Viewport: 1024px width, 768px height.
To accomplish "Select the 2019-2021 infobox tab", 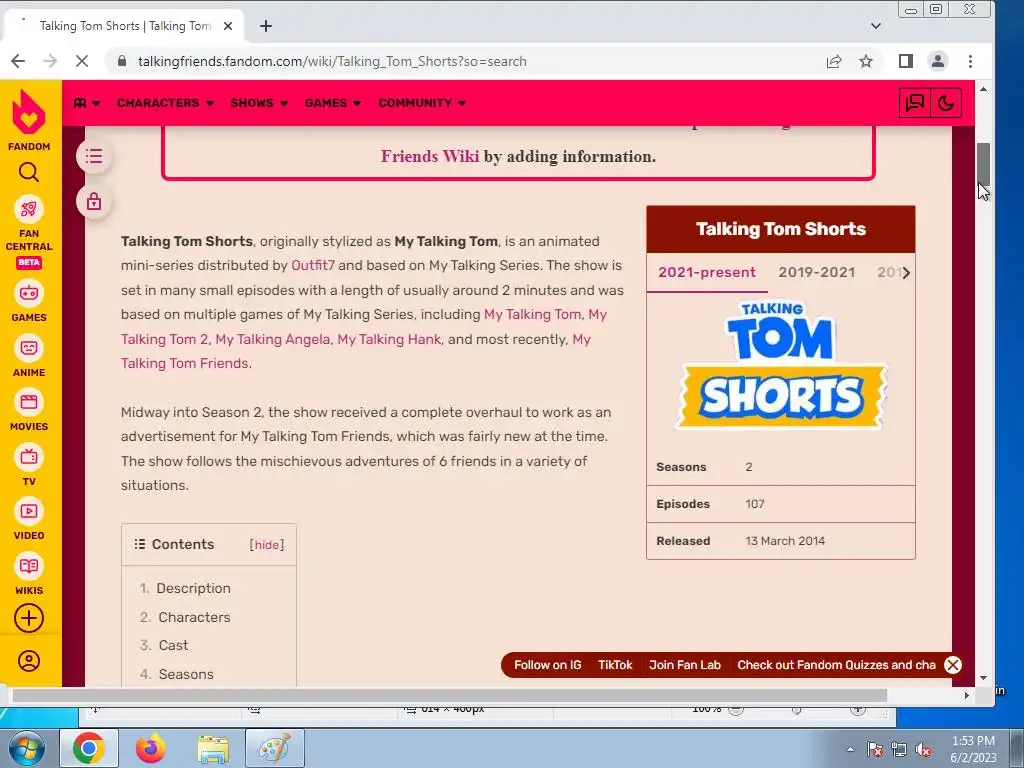I will [816, 272].
